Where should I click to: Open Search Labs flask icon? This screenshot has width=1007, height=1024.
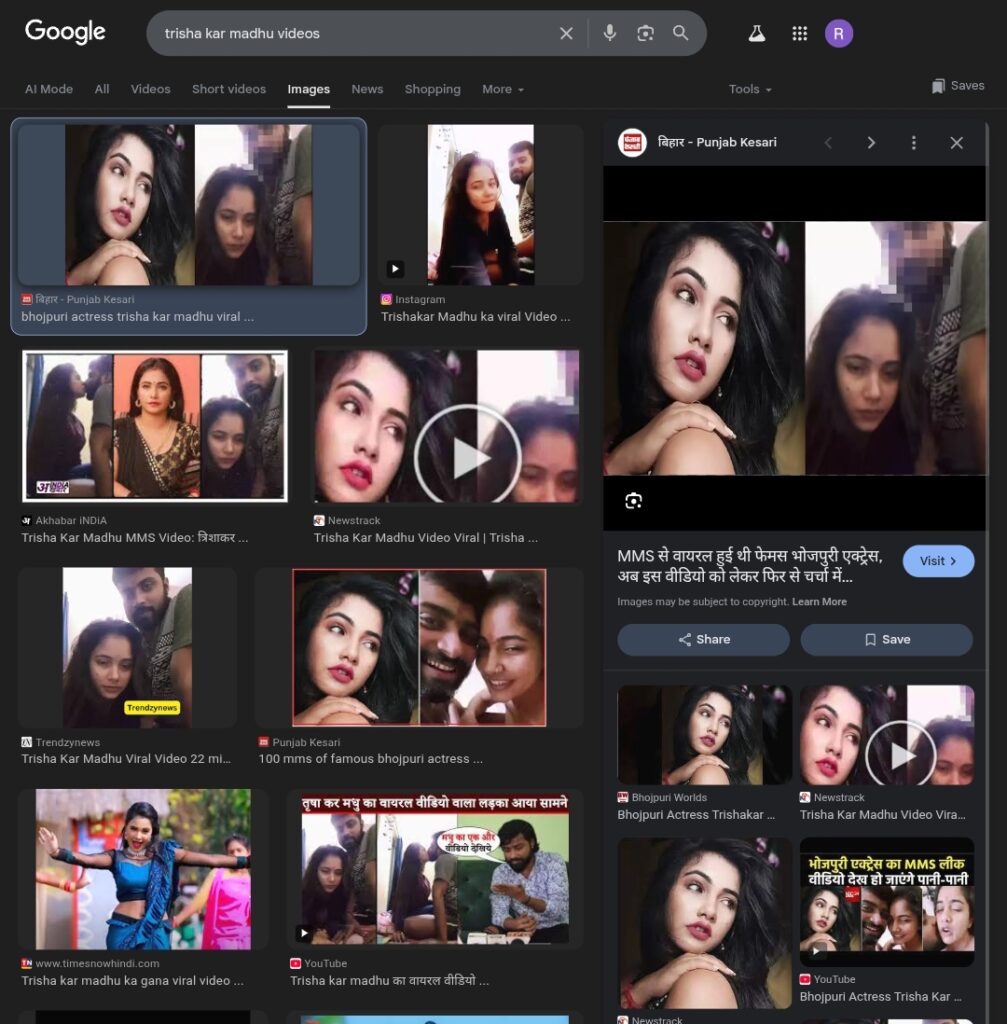[757, 33]
